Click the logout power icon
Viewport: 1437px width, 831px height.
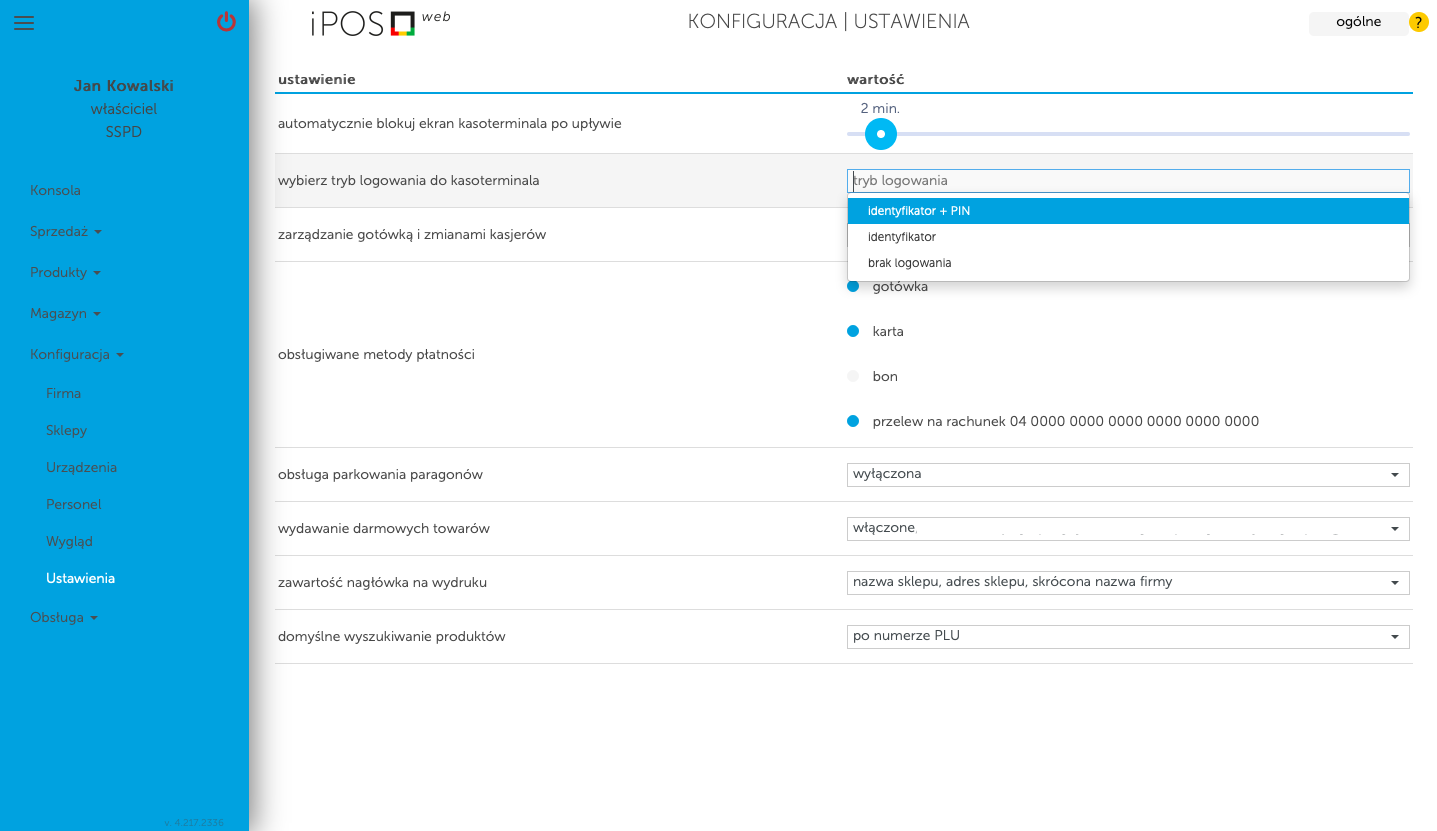pyautogui.click(x=226, y=22)
